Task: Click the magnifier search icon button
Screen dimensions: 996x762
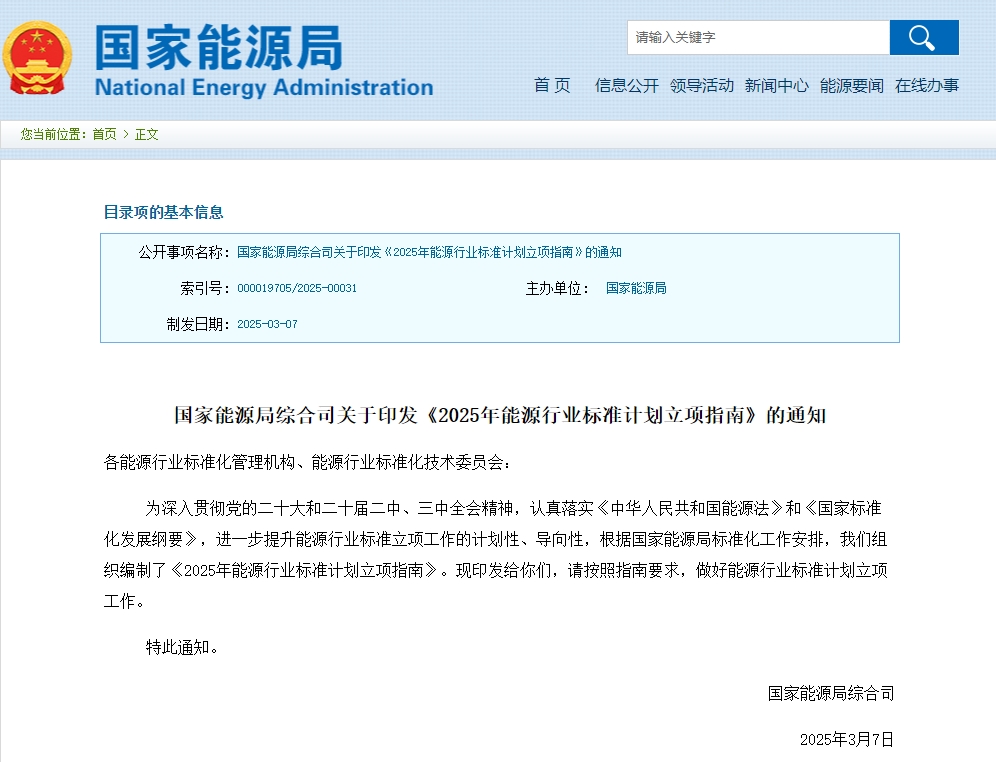Action: tap(924, 37)
